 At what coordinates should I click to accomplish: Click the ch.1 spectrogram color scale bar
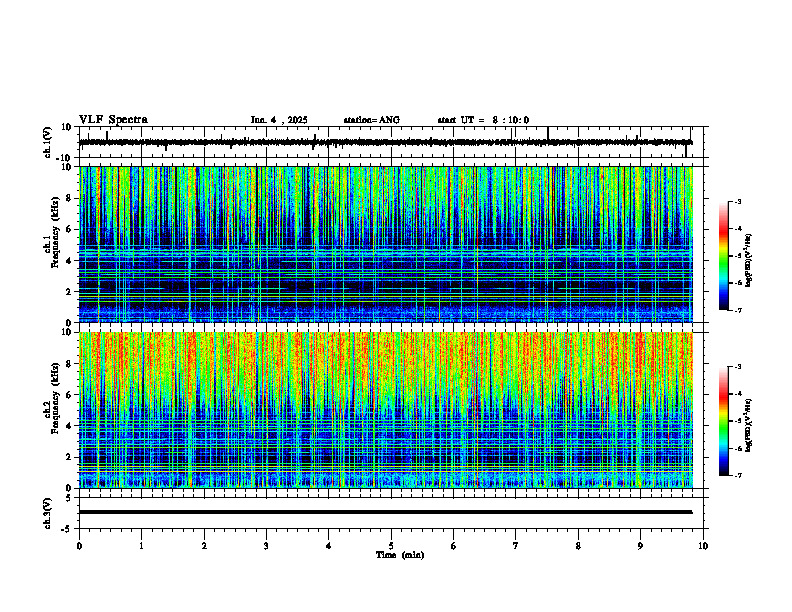tap(724, 256)
